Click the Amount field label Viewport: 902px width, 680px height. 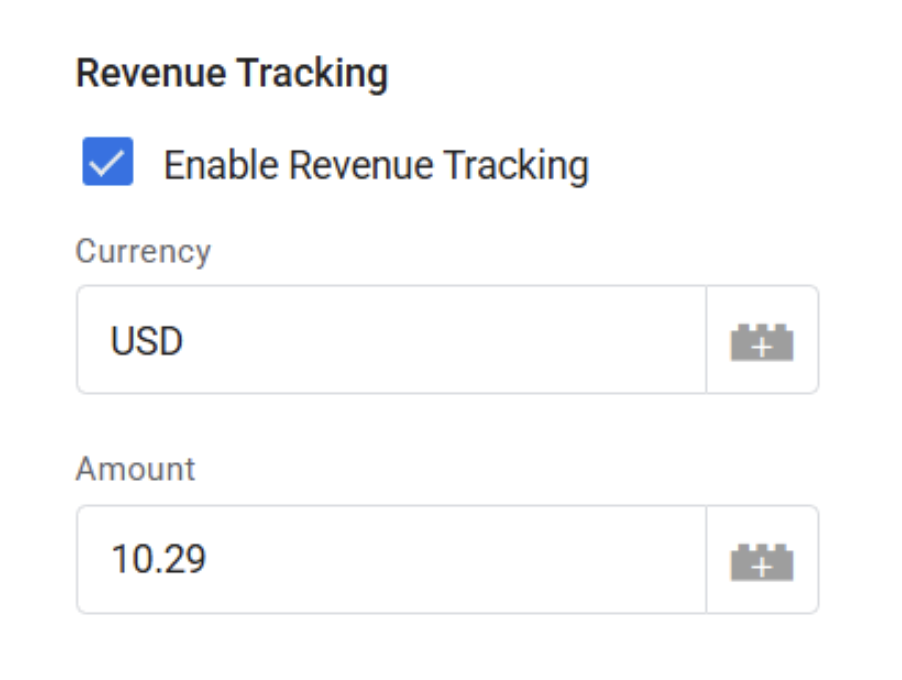coord(137,470)
